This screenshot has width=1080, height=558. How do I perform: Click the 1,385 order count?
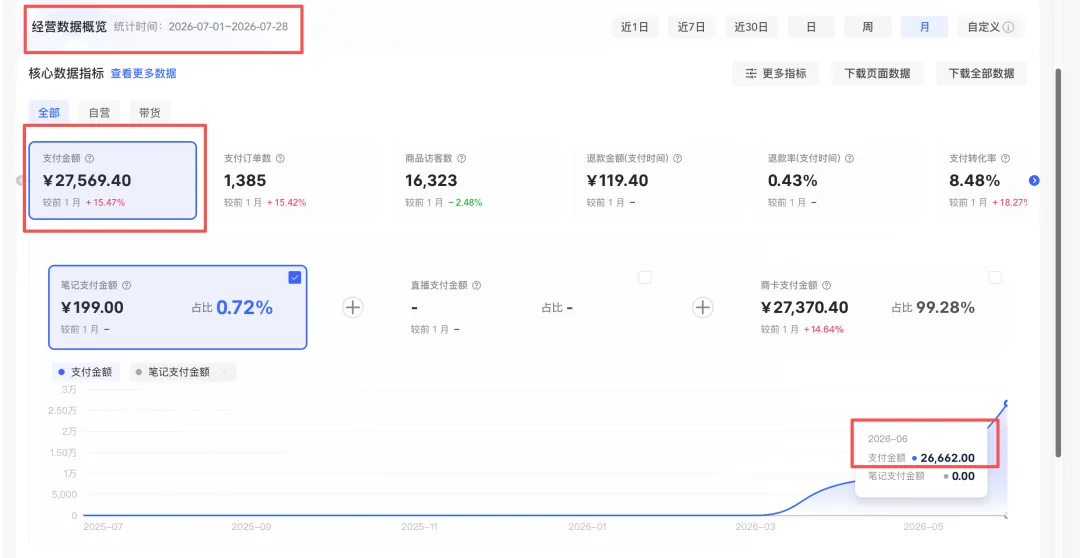[245, 181]
